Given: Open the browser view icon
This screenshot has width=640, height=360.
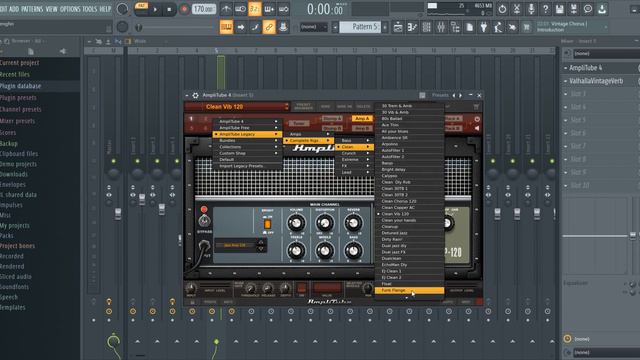Looking at the screenshot, I should point(455,27).
